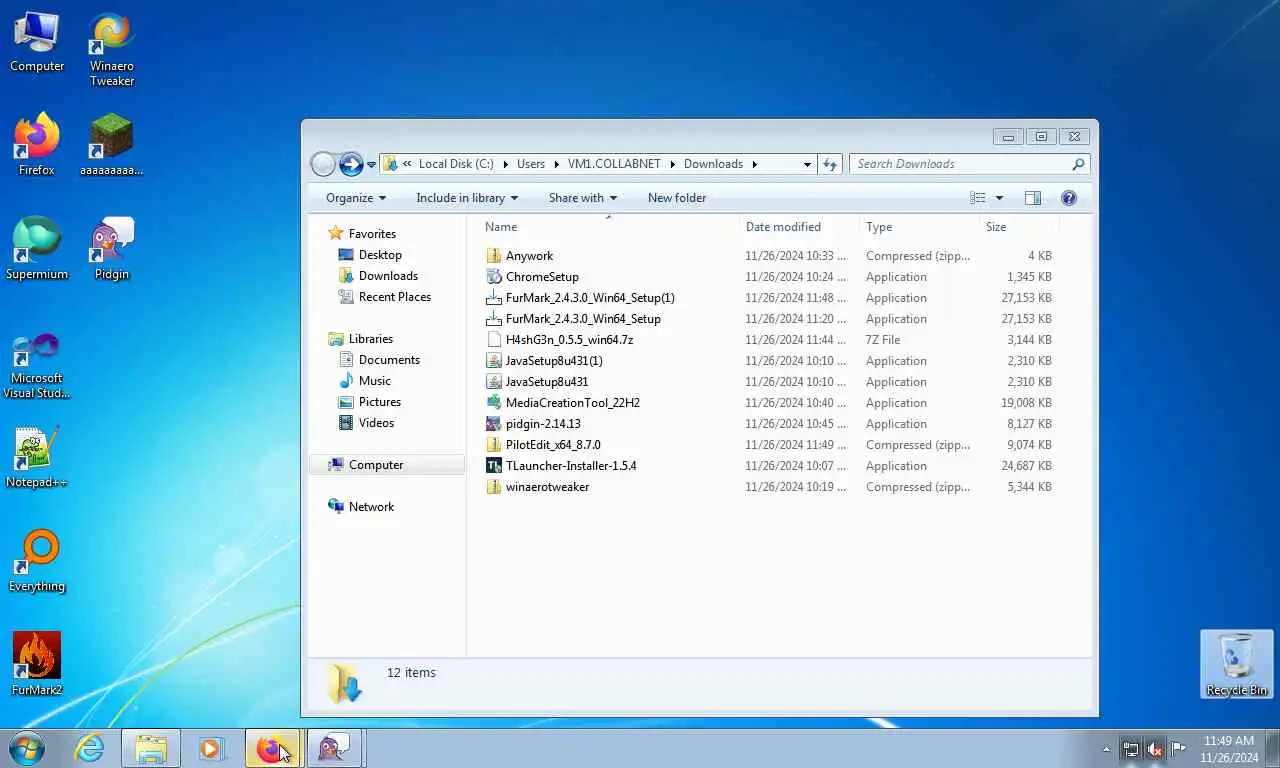Image resolution: width=1280 pixels, height=768 pixels.
Task: Select the Minecraft block desktop icon
Action: pos(112,145)
